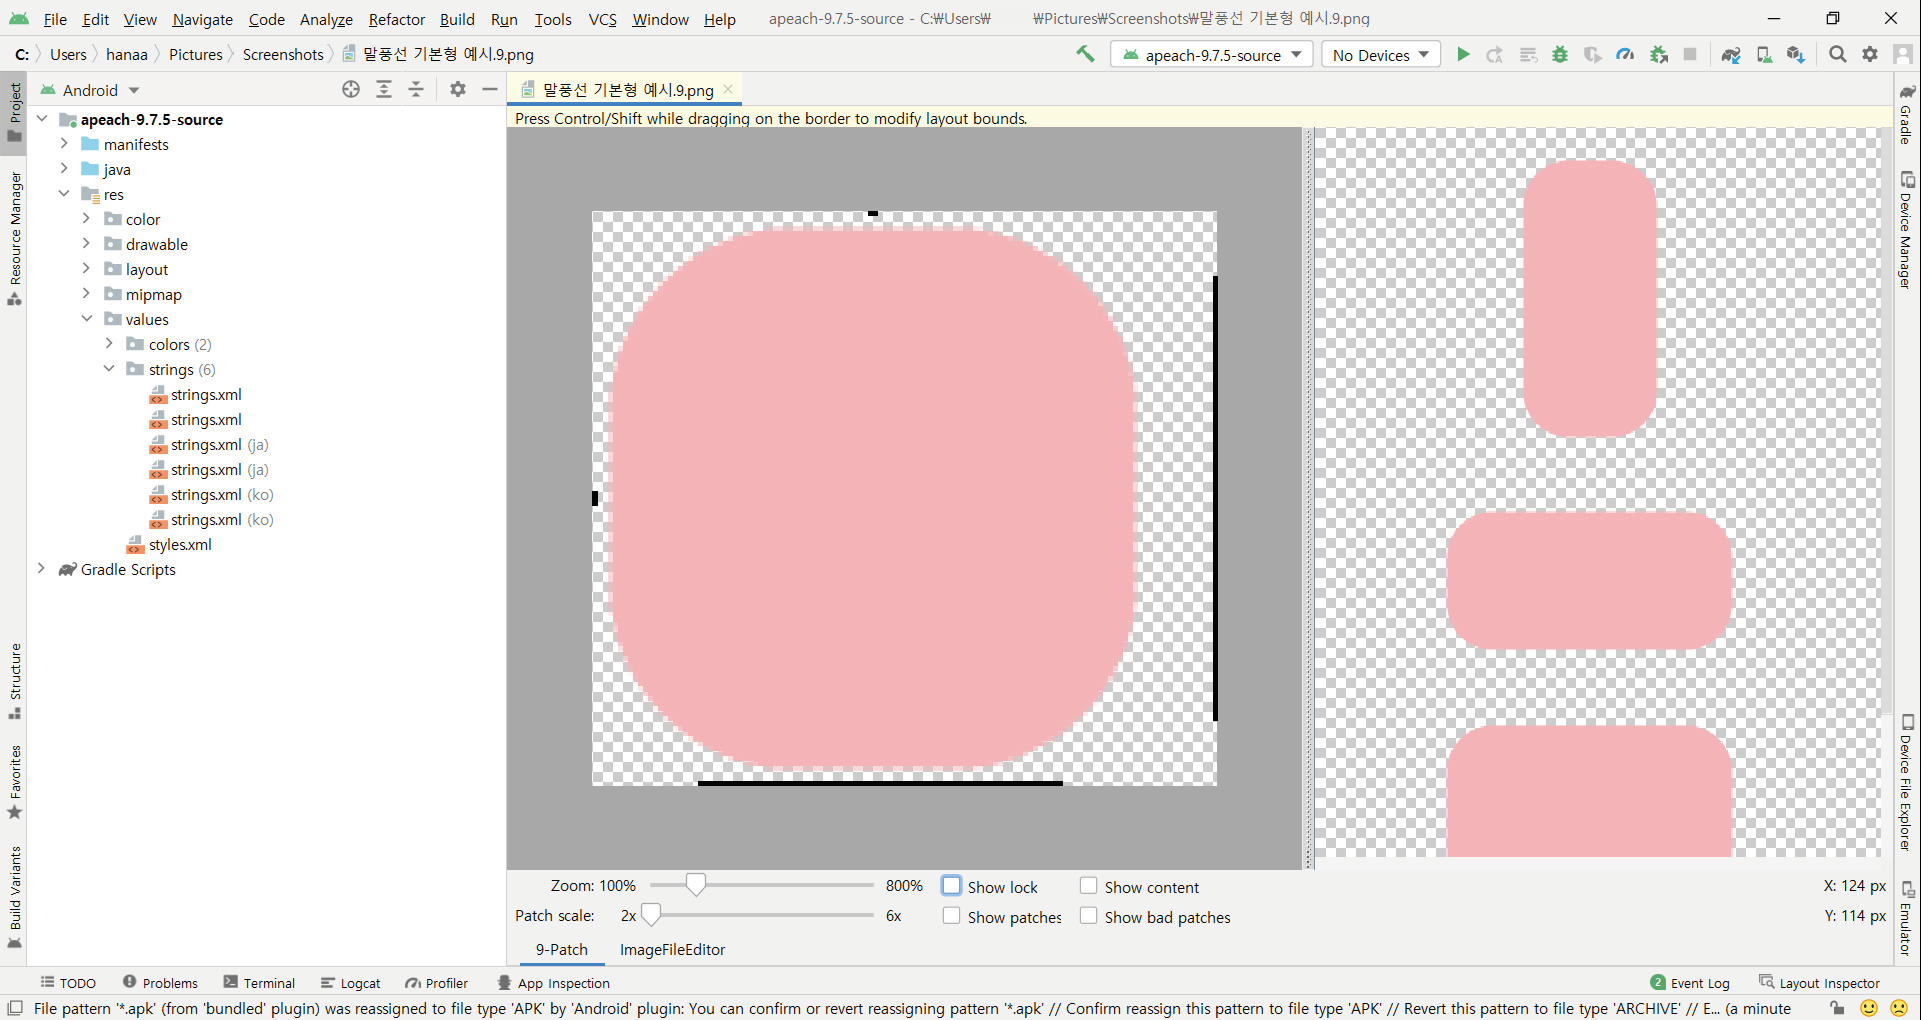
Task: Click the user account avatar icon
Action: point(1903,54)
